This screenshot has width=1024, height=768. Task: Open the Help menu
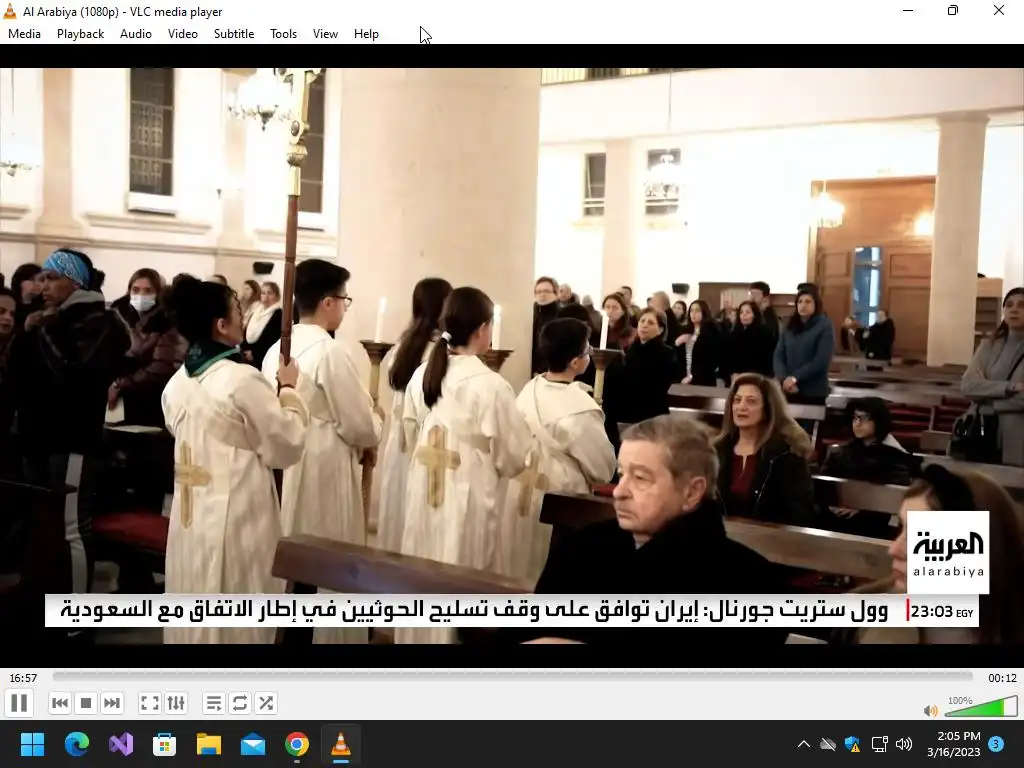(366, 34)
